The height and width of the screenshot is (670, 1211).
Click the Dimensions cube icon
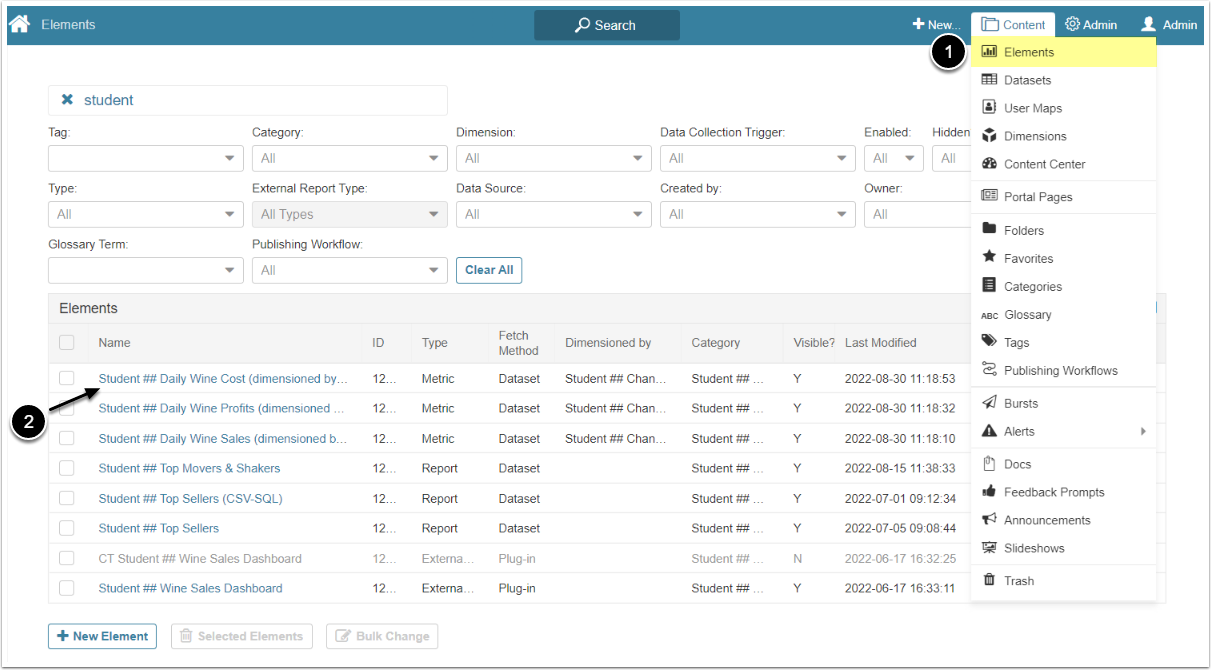point(989,136)
